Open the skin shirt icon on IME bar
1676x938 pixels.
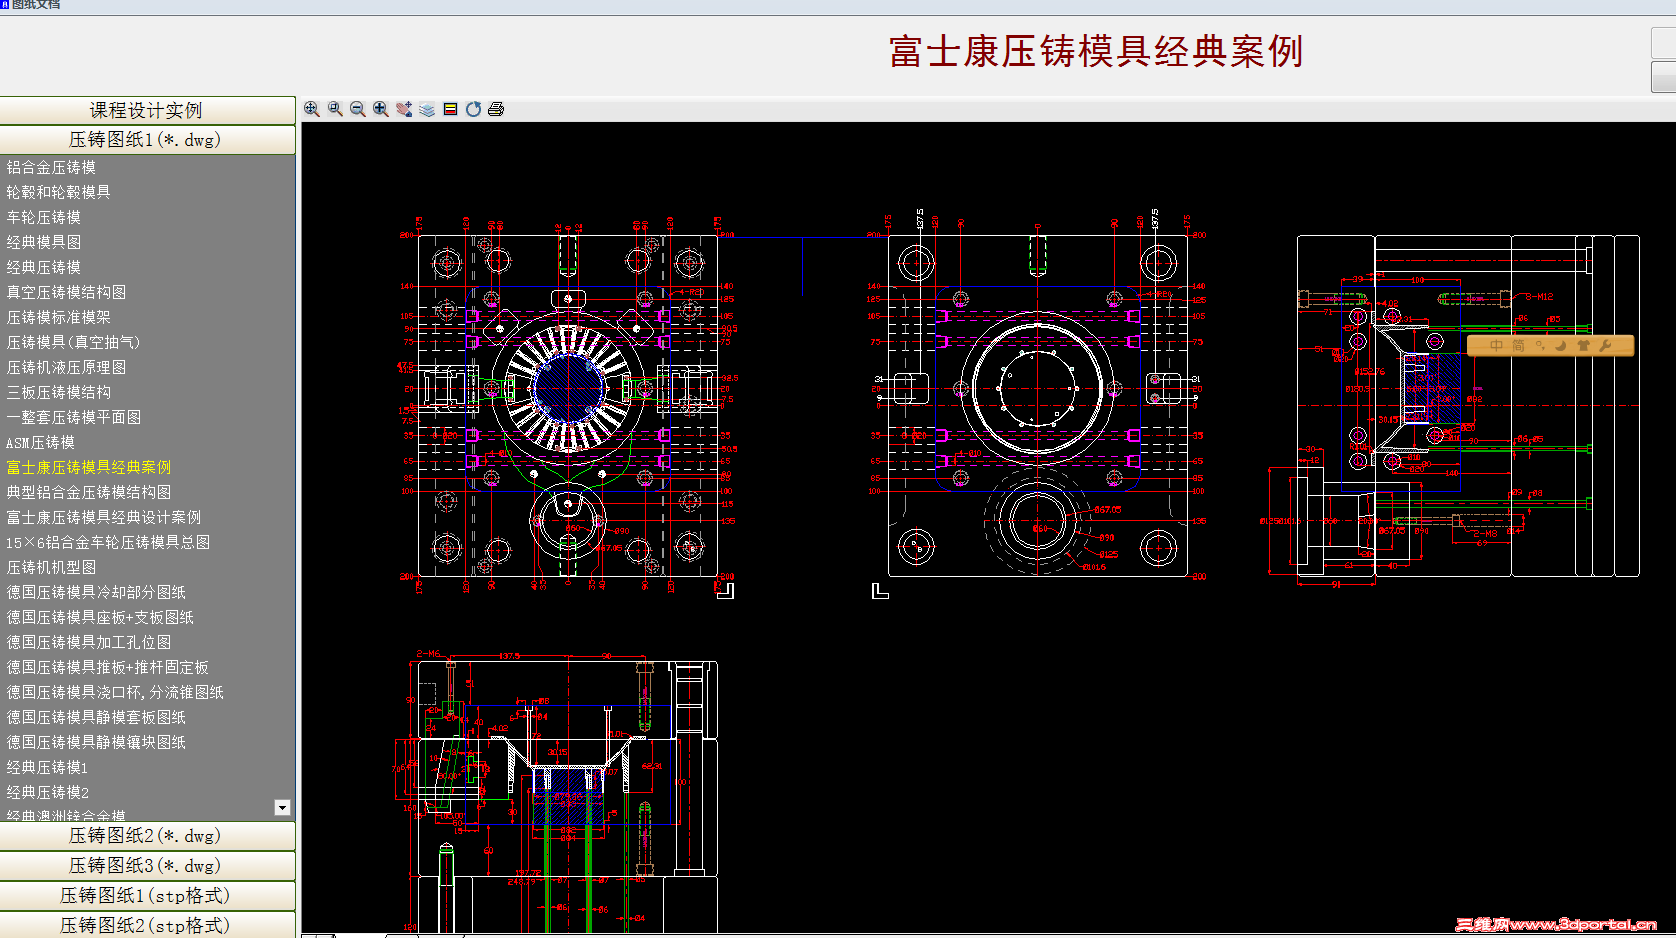pos(1583,346)
